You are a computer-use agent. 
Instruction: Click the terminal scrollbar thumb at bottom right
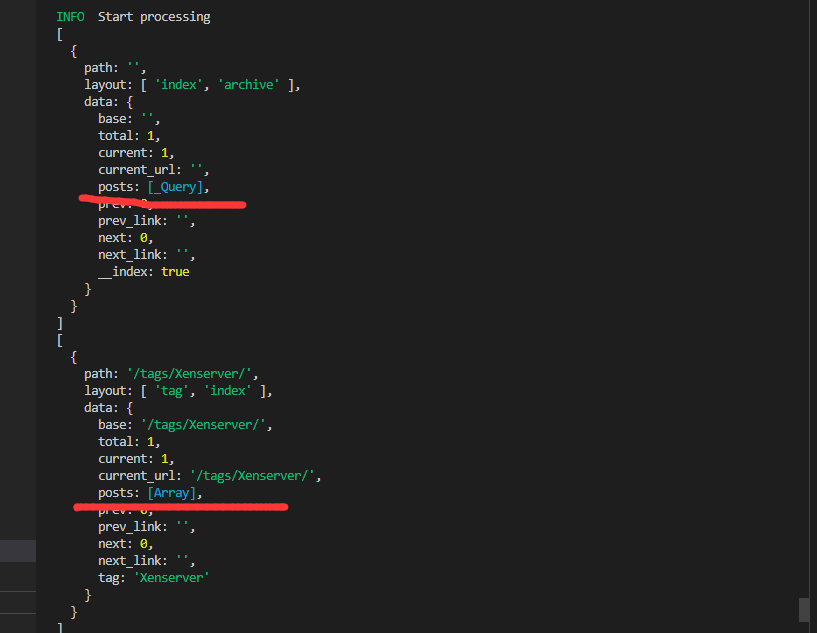coord(803,609)
